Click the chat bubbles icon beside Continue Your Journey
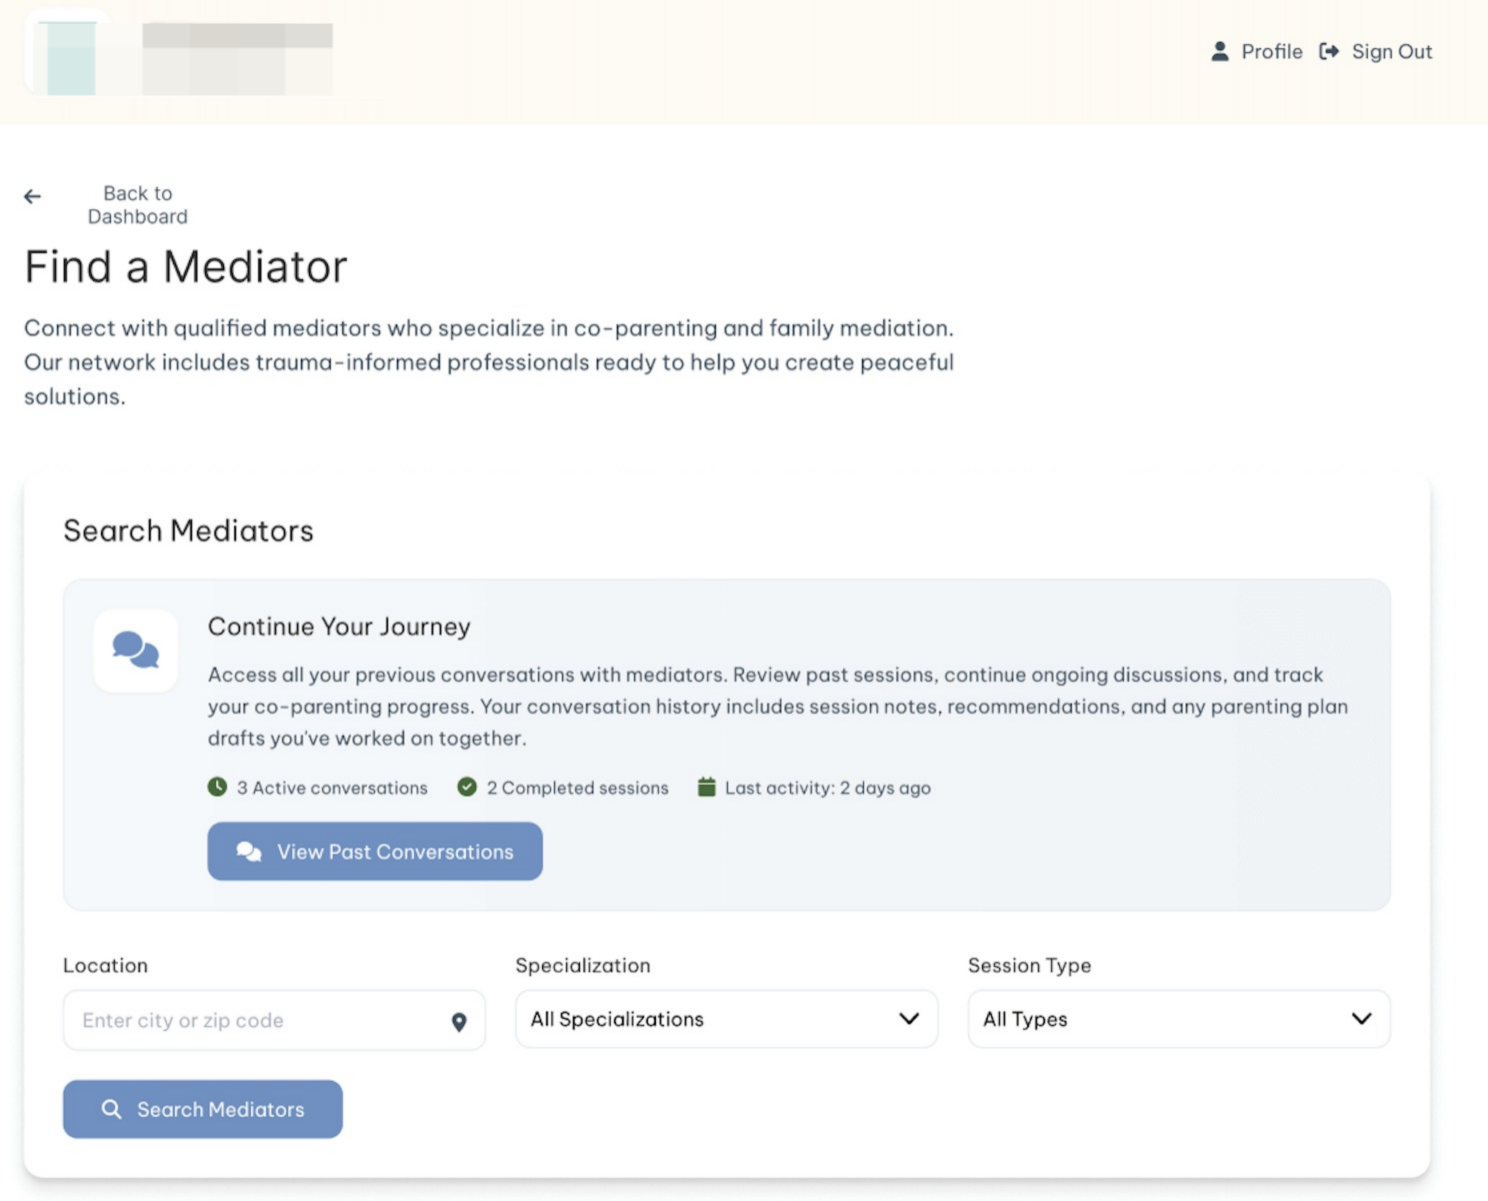 coord(135,648)
